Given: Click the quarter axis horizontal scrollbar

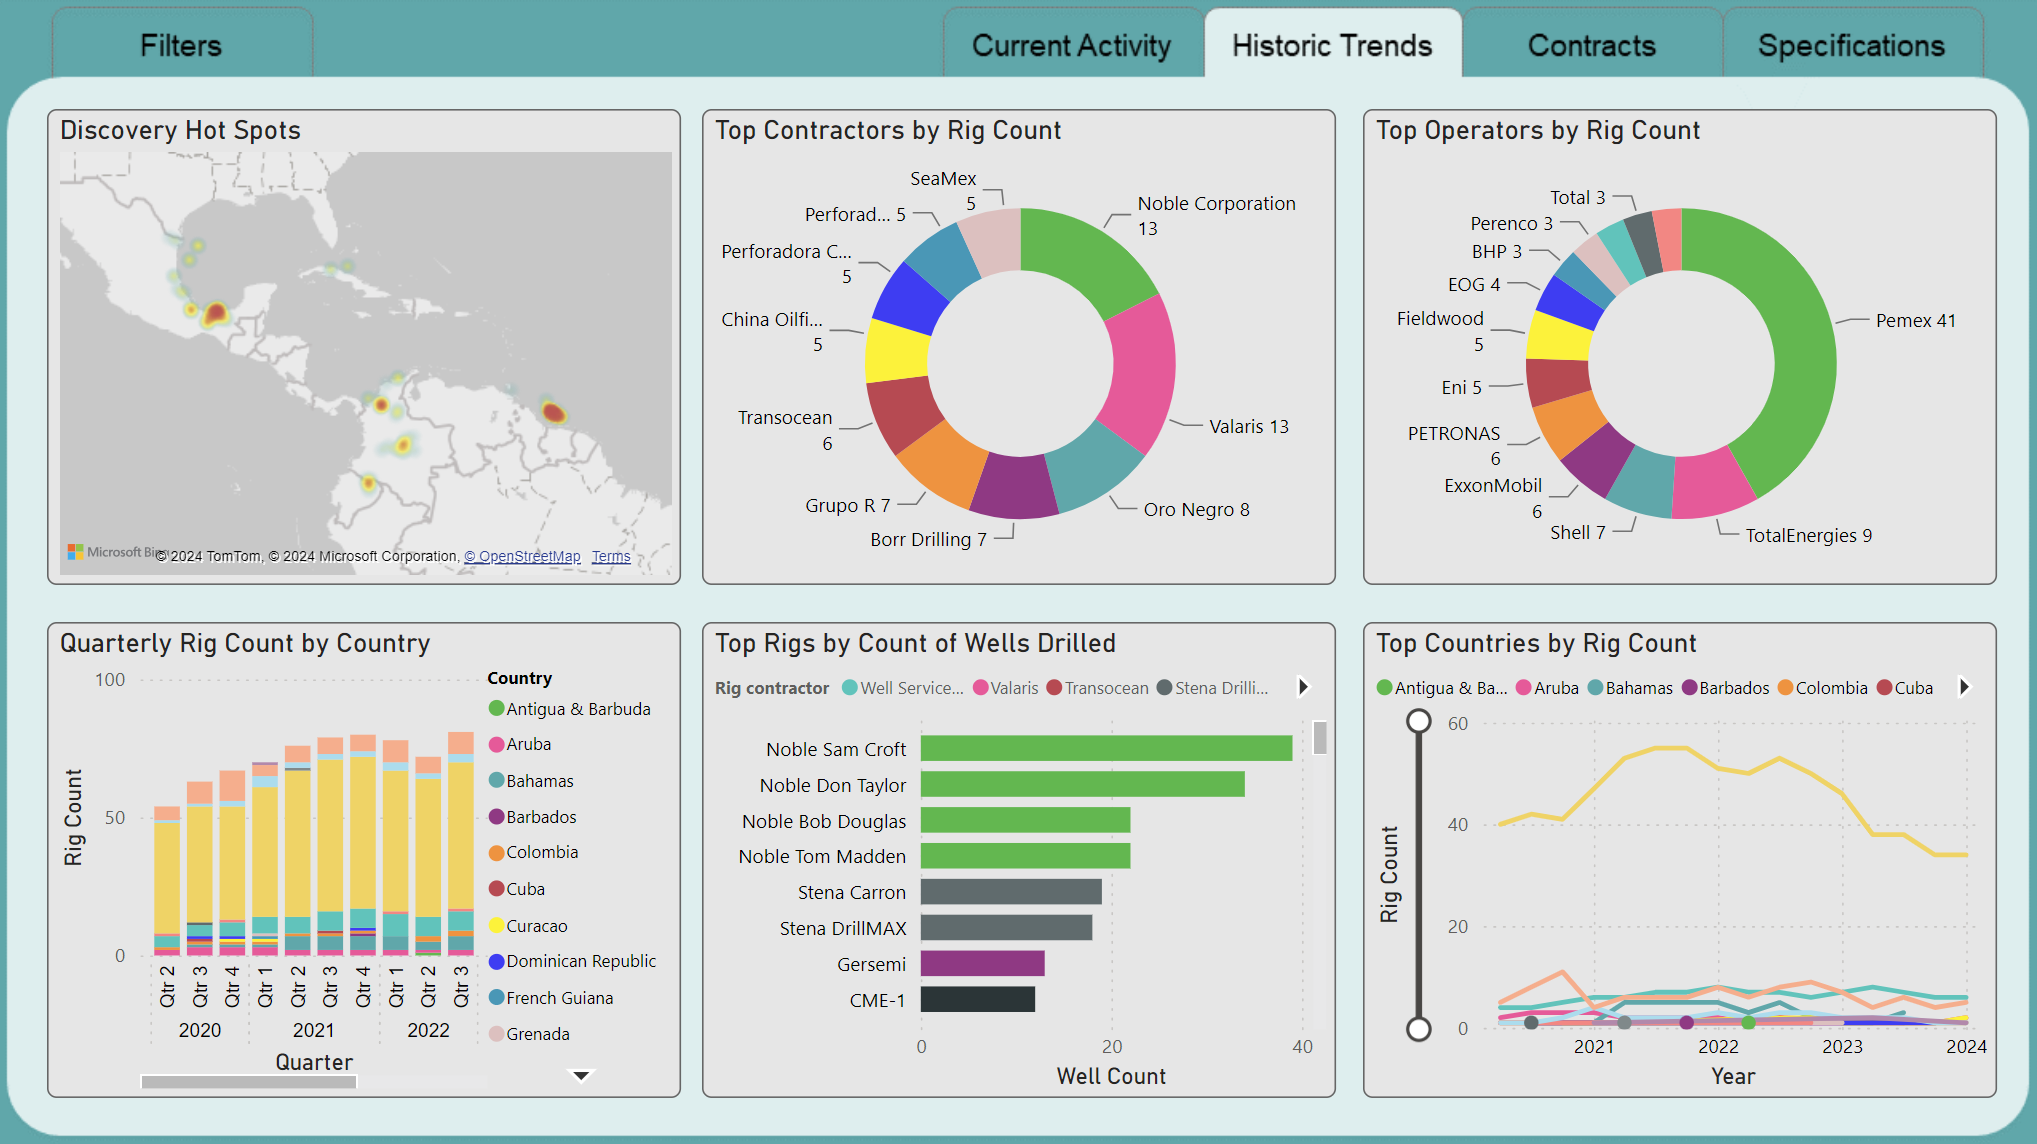Looking at the screenshot, I should (249, 1082).
